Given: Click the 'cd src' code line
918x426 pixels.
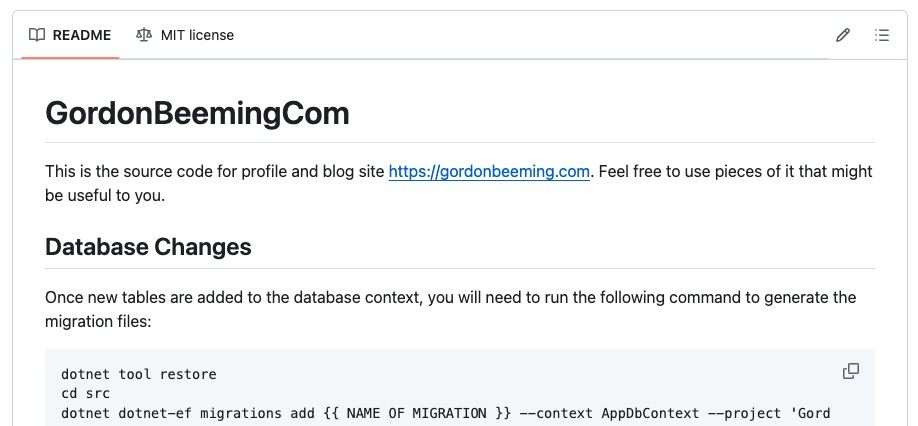Looking at the screenshot, I should pyautogui.click(x=86, y=394).
